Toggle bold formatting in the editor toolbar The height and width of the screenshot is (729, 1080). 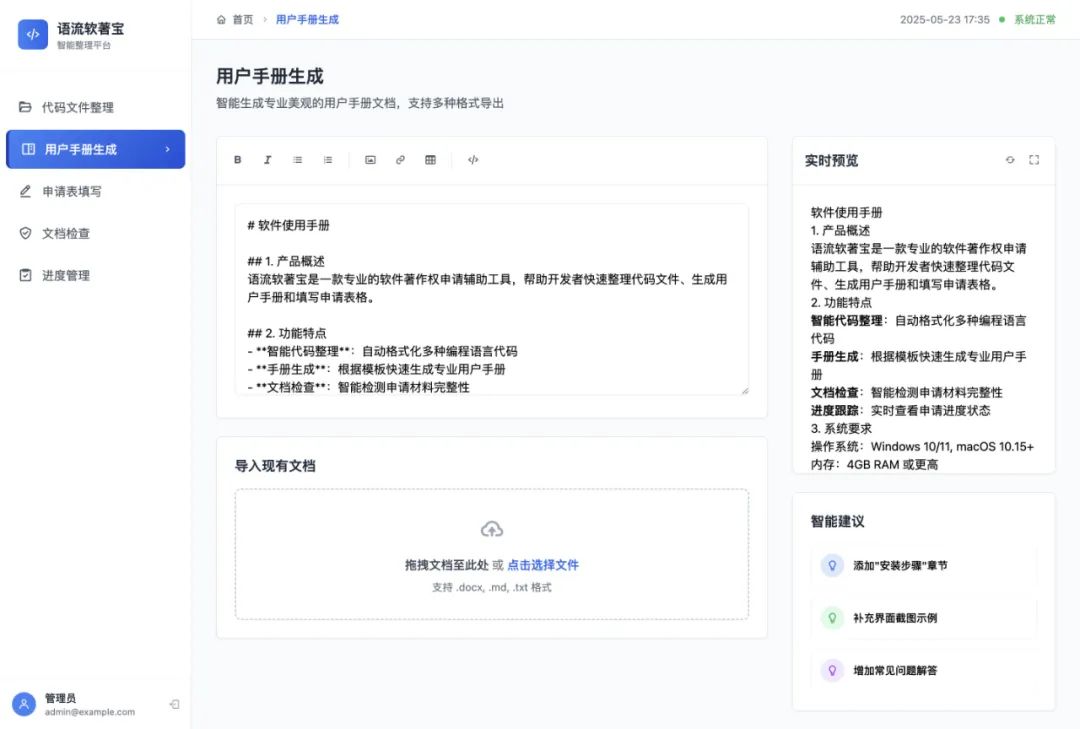[x=237, y=159]
